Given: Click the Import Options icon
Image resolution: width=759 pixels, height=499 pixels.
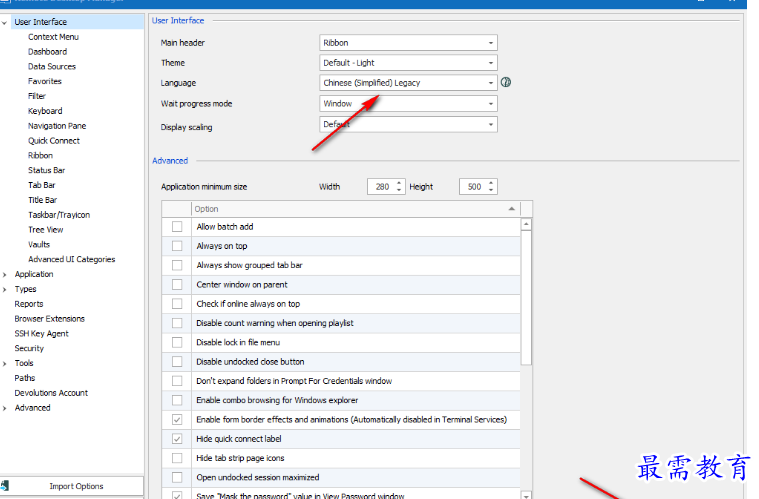Looking at the screenshot, I should pyautogui.click(x=5, y=485).
